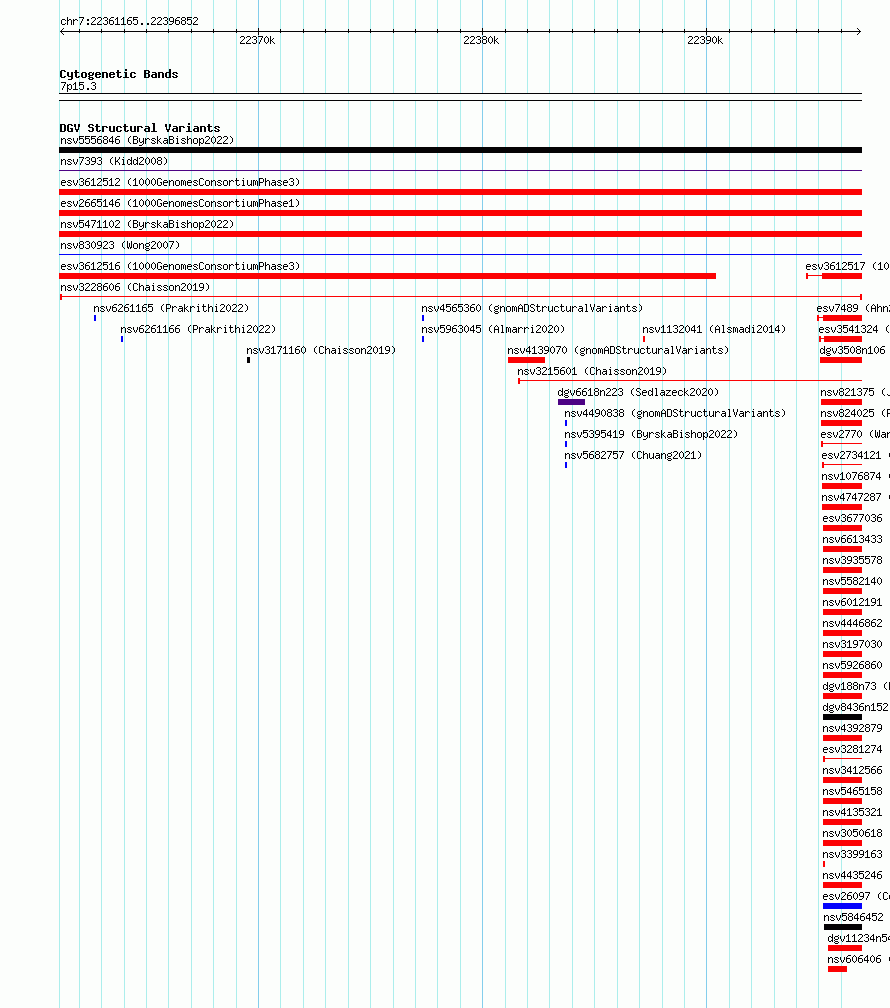Viewport: 890px width, 1008px height.
Task: Select the nsv7393 (Kidd2008) variant label
Action: [114, 161]
